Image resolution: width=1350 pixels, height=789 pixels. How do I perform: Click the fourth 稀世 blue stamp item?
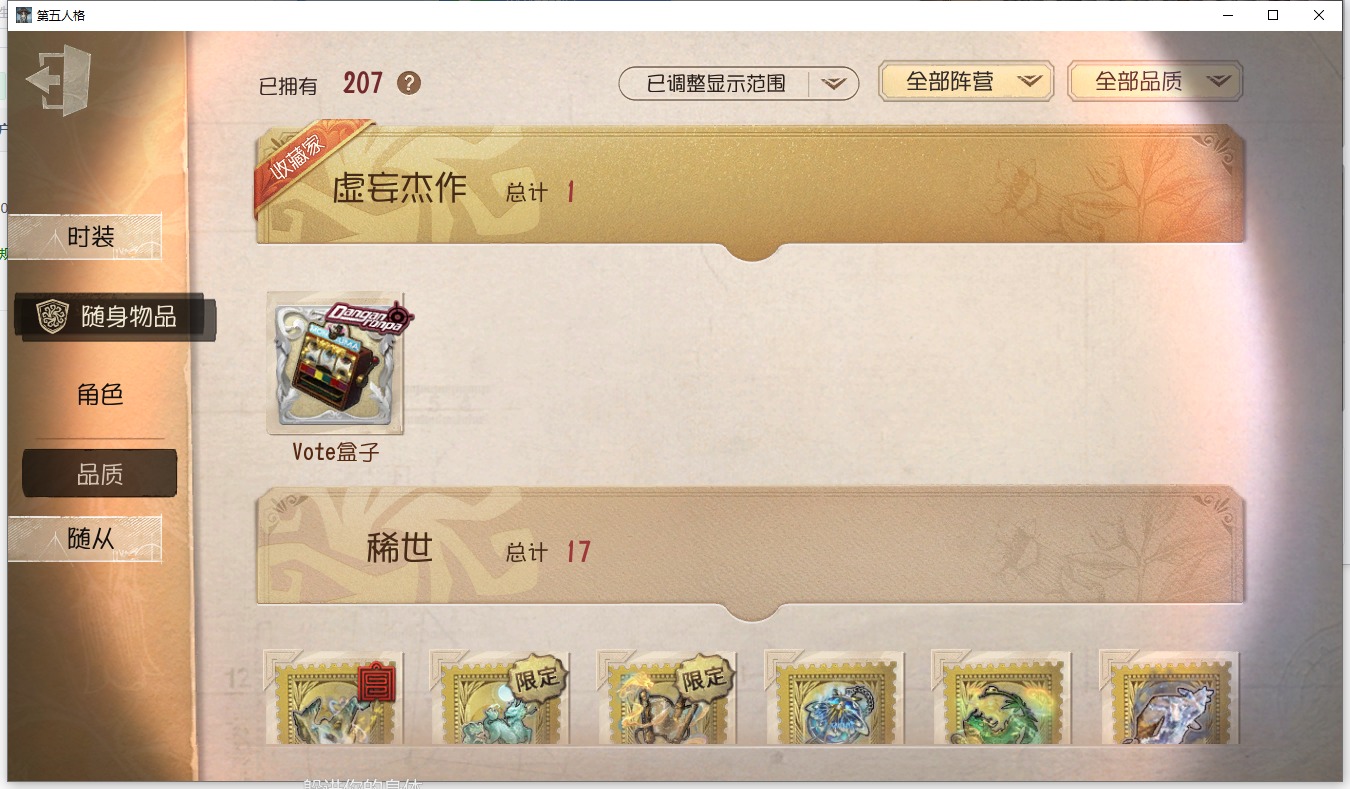(x=834, y=698)
